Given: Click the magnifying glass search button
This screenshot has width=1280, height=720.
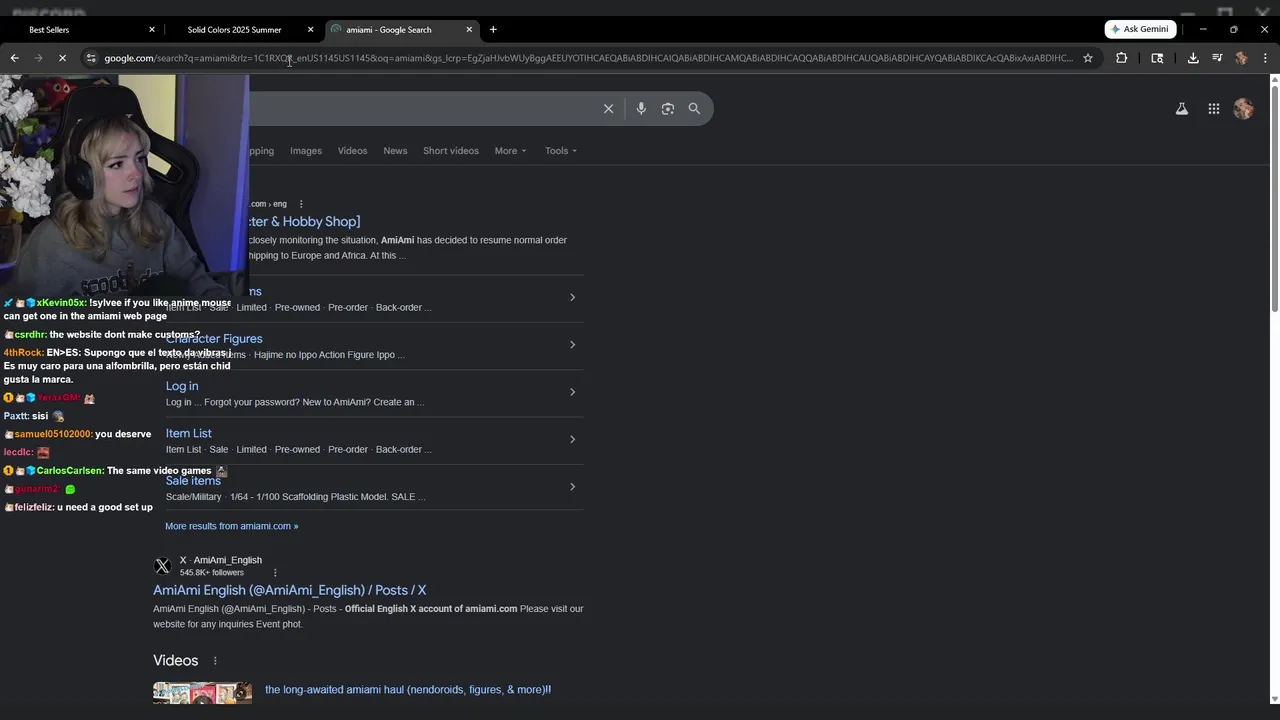Looking at the screenshot, I should [694, 109].
